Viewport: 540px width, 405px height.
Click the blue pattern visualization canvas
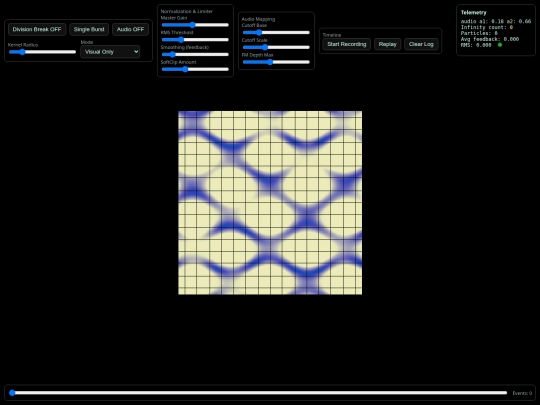pos(270,203)
